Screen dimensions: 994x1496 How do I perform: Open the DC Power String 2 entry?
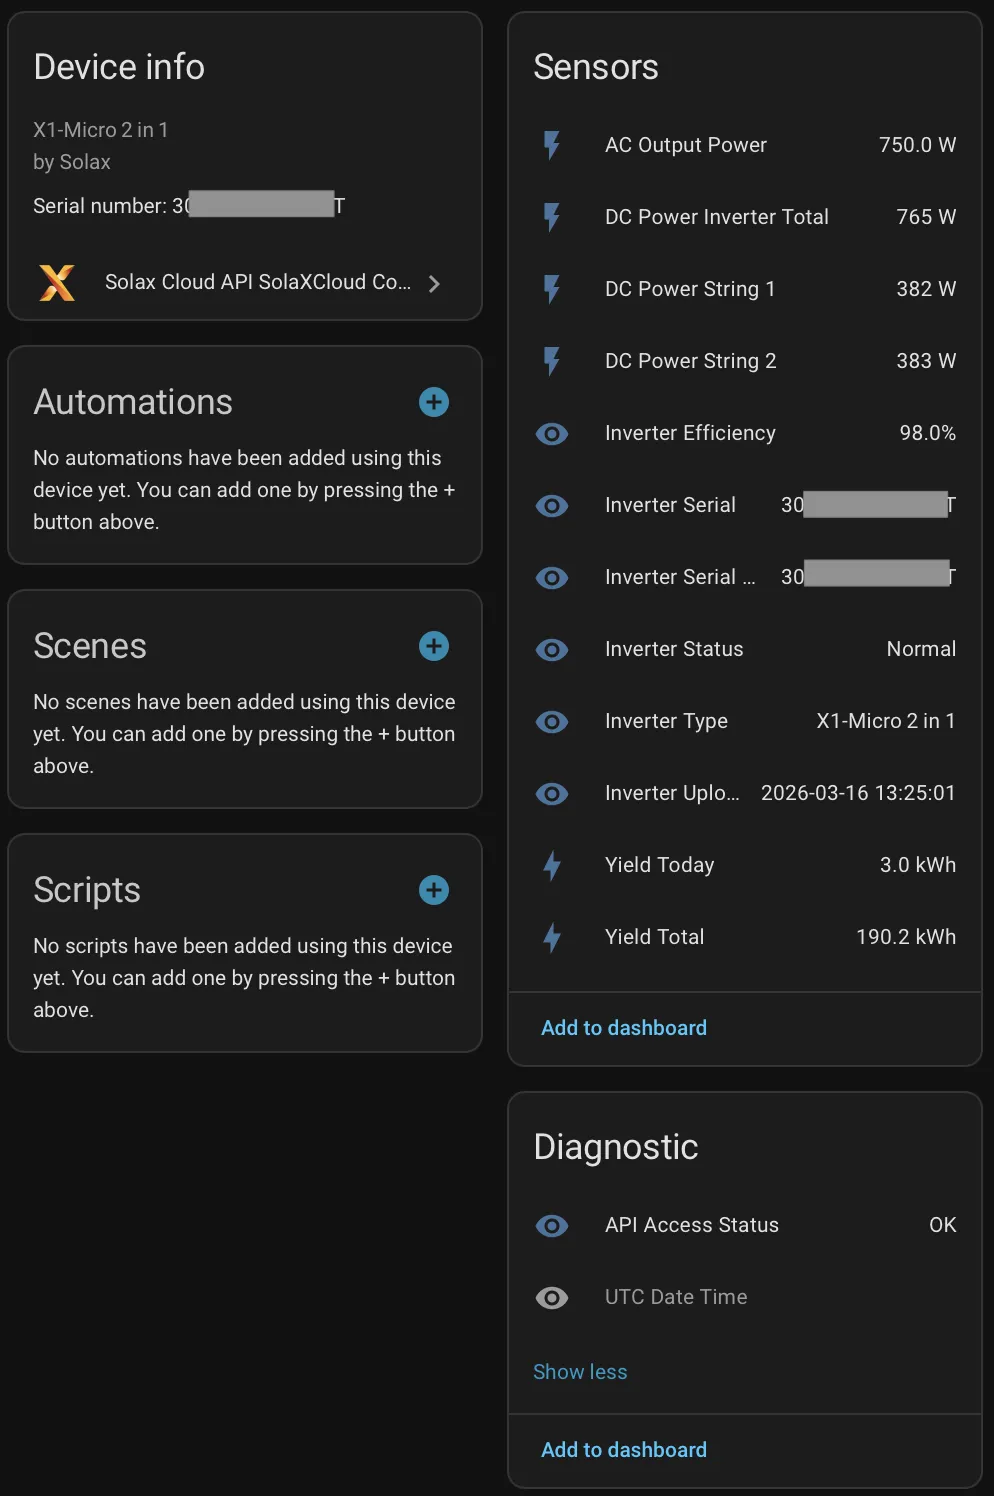(x=745, y=361)
